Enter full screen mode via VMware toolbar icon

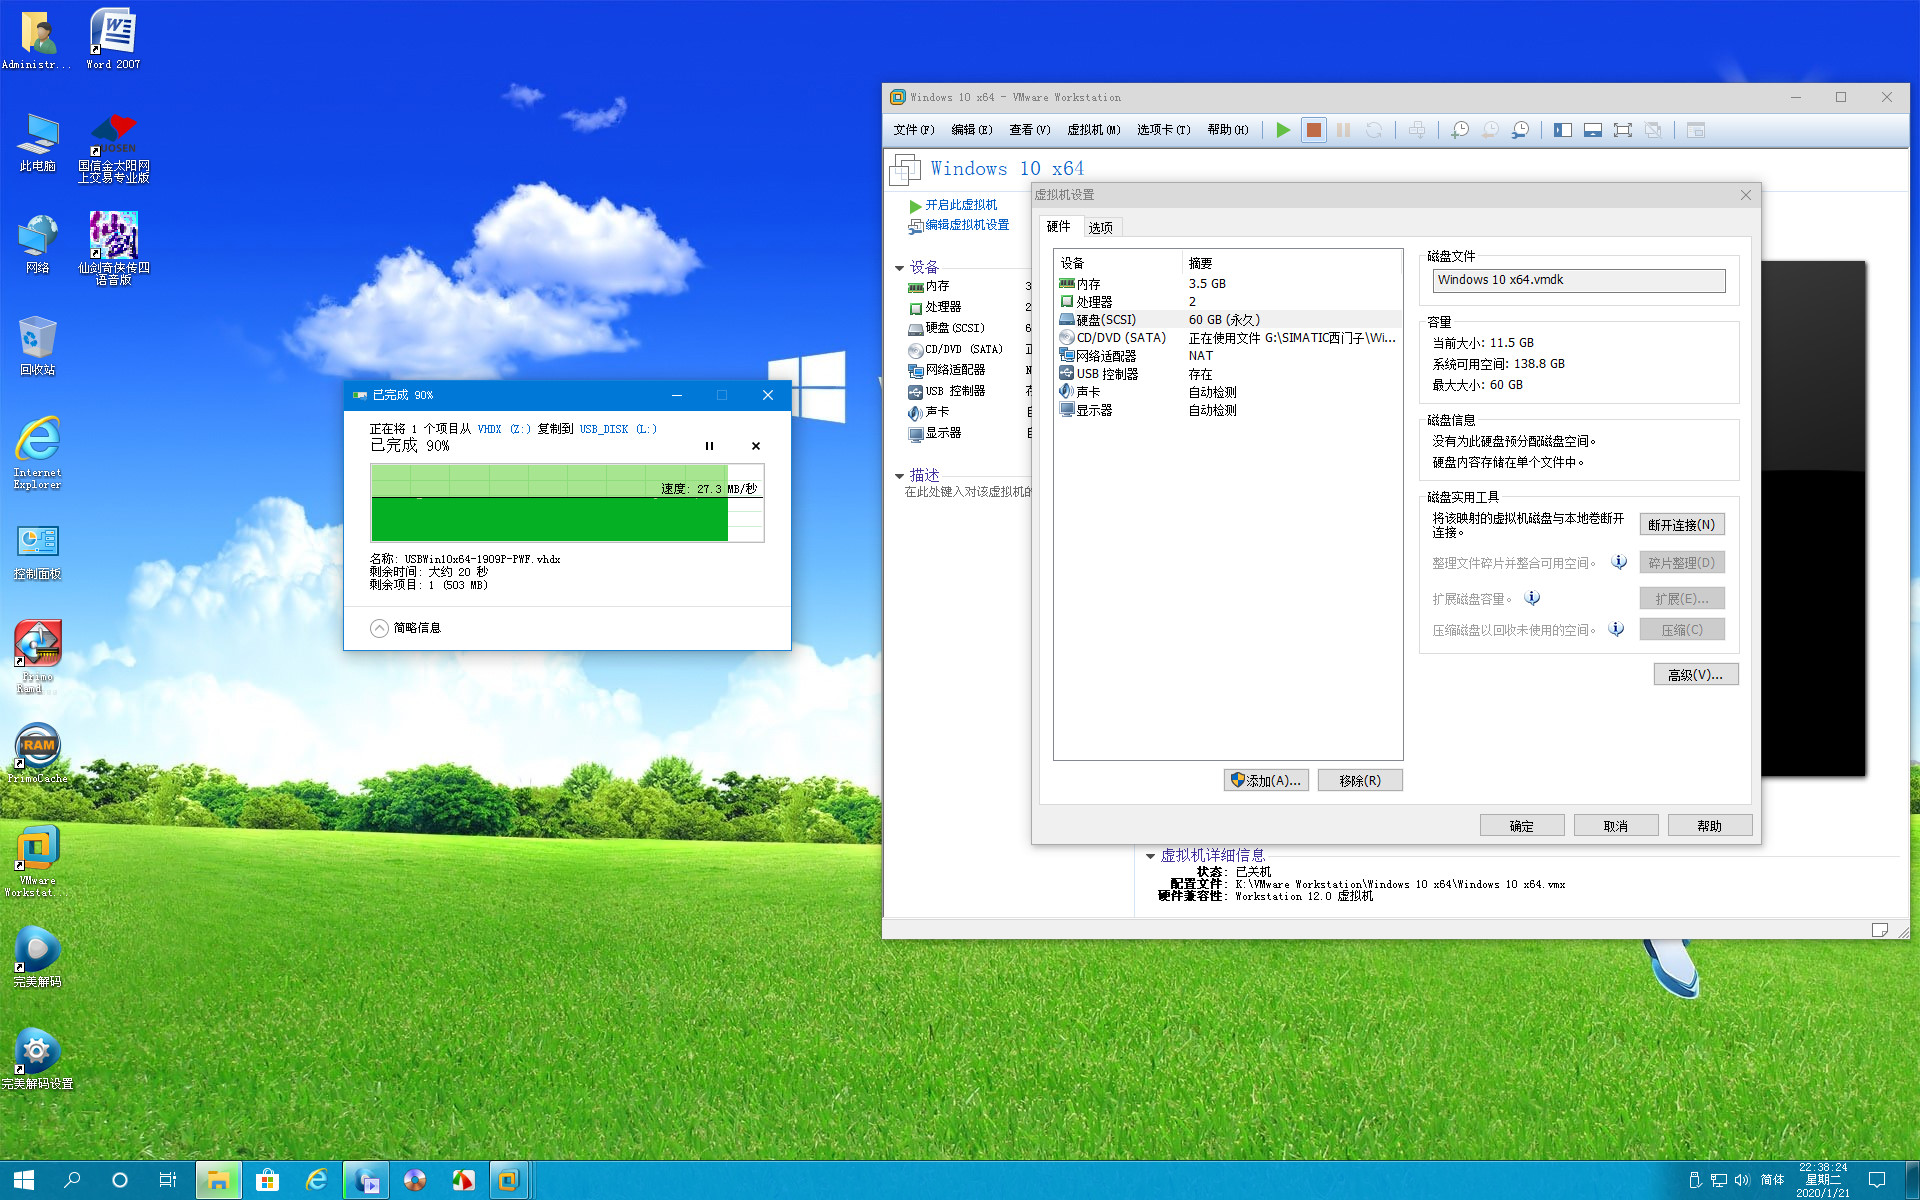point(1623,130)
